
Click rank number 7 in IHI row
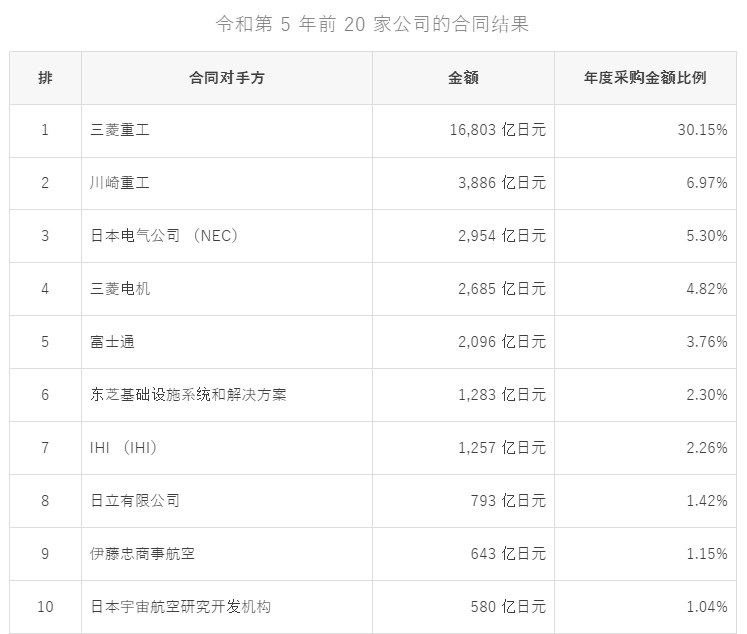(x=45, y=448)
